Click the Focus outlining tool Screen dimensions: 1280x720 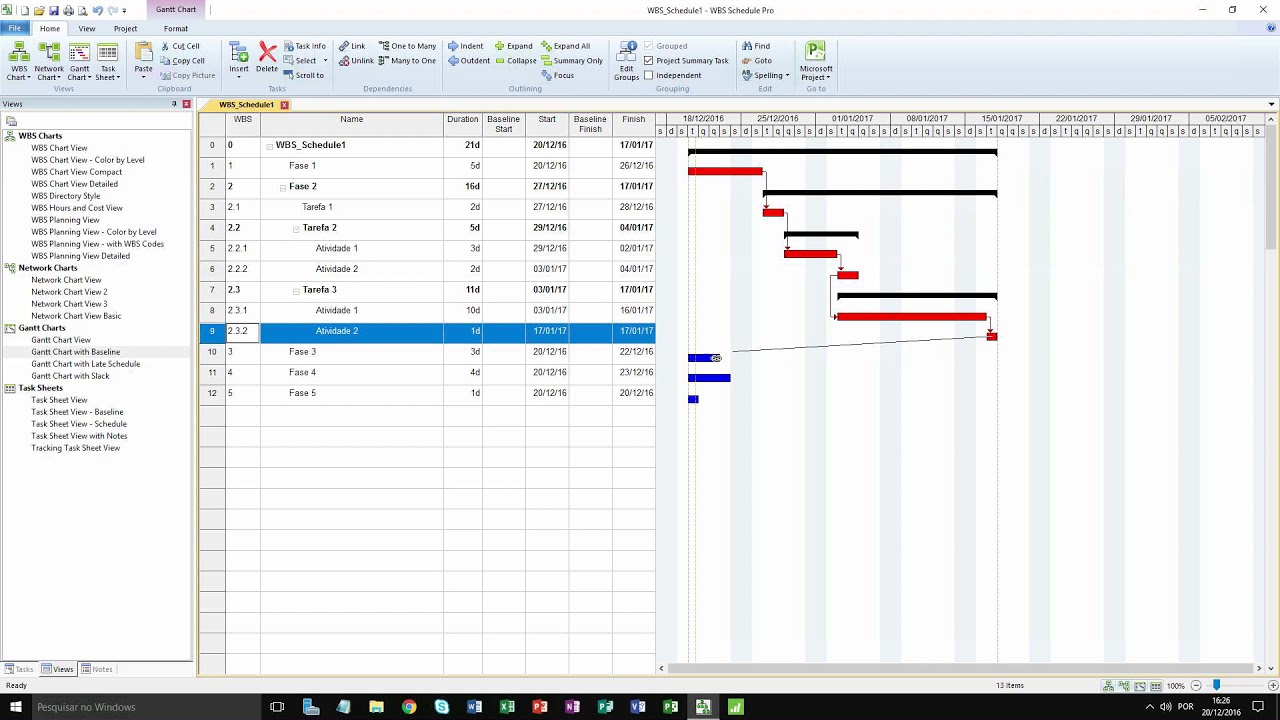(x=558, y=76)
